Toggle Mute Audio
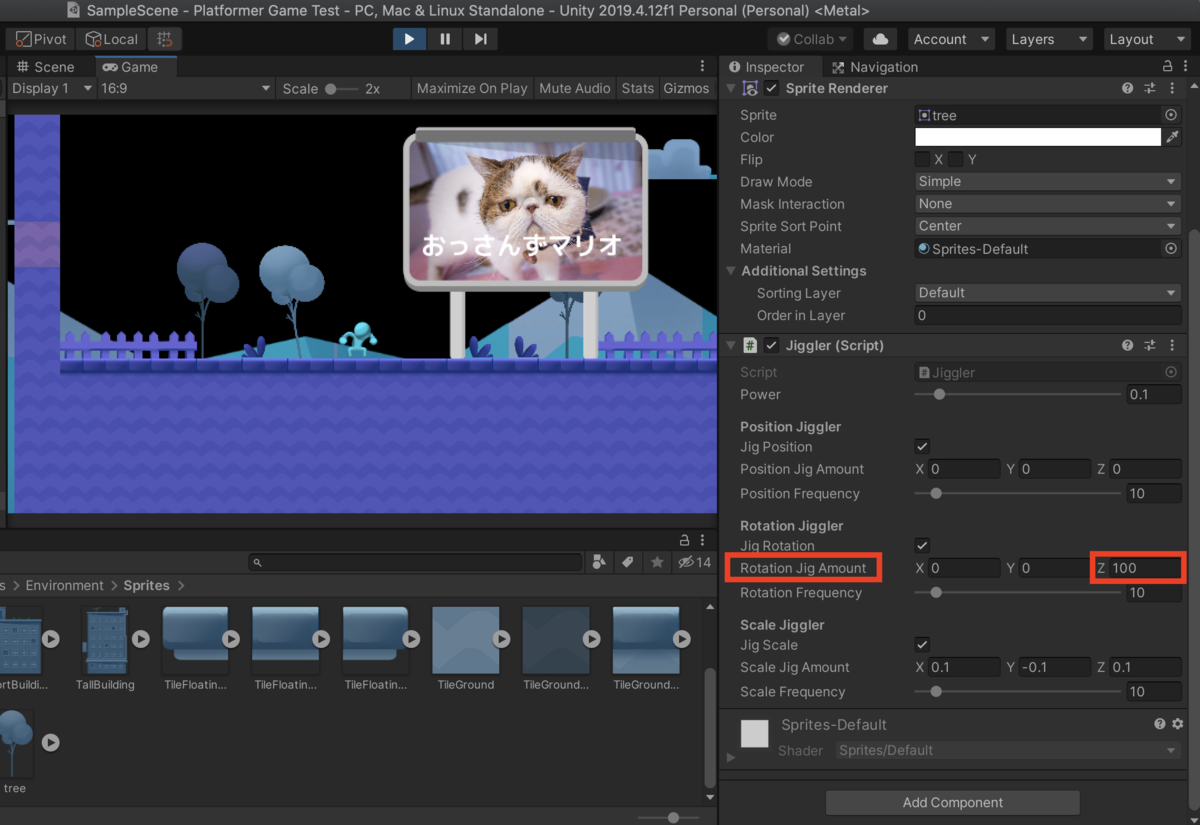 575,88
